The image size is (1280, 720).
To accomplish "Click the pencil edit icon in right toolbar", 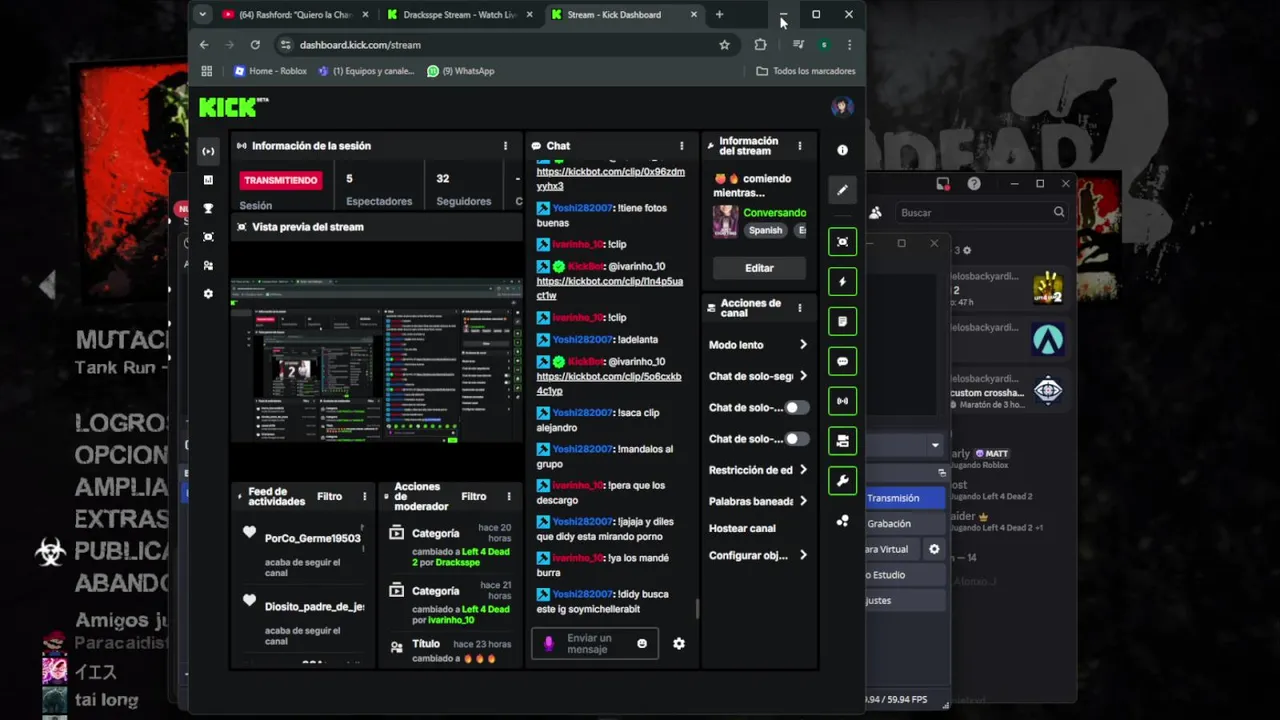I will [842, 190].
